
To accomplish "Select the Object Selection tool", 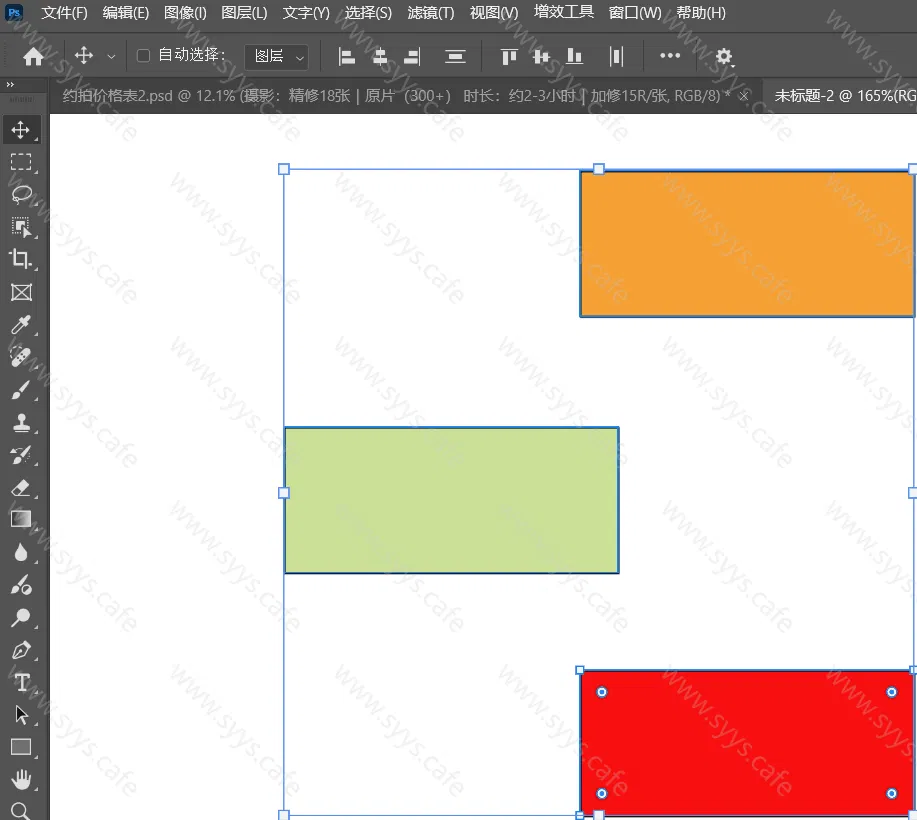I will pyautogui.click(x=21, y=227).
